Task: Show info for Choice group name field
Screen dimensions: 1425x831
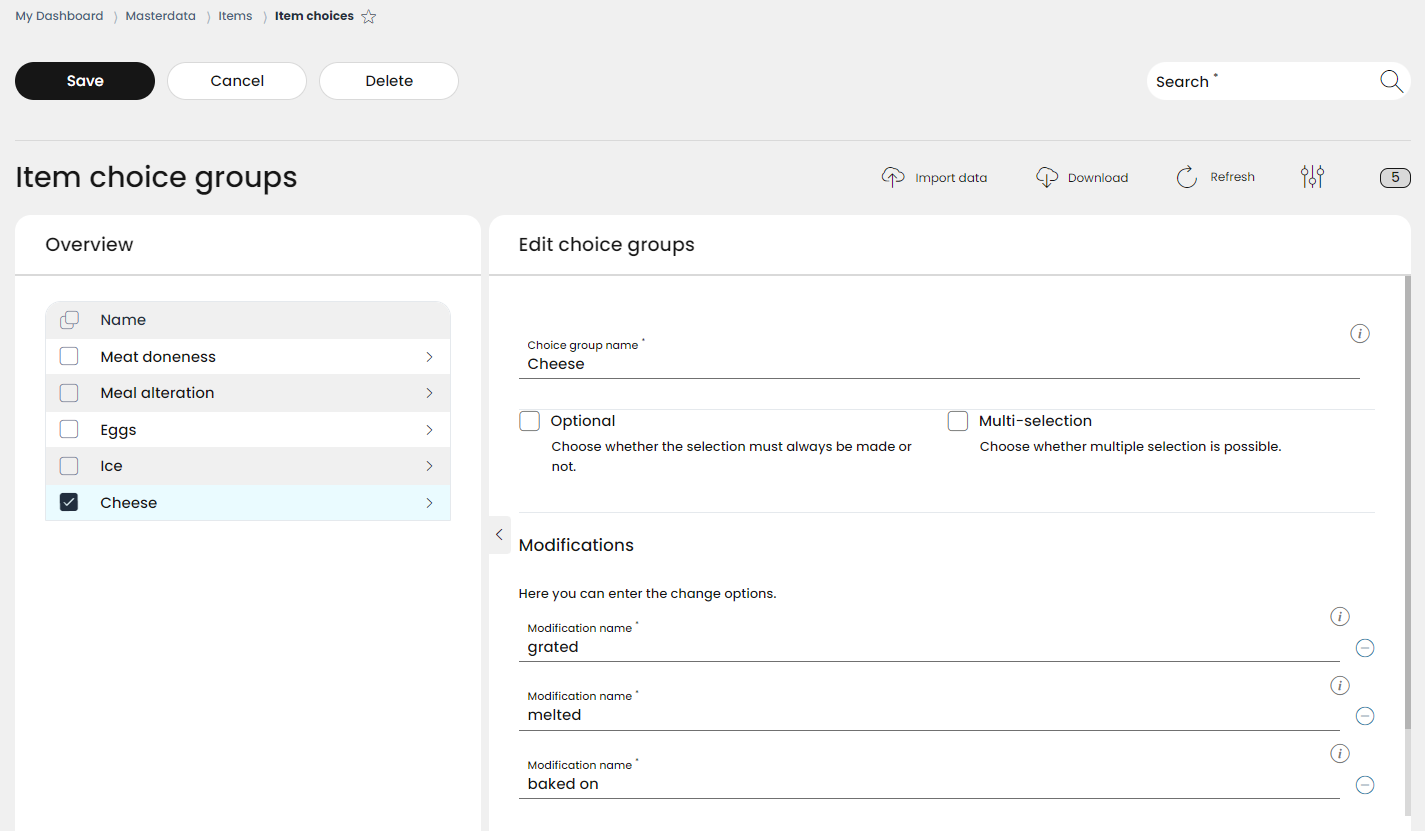Action: point(1359,333)
